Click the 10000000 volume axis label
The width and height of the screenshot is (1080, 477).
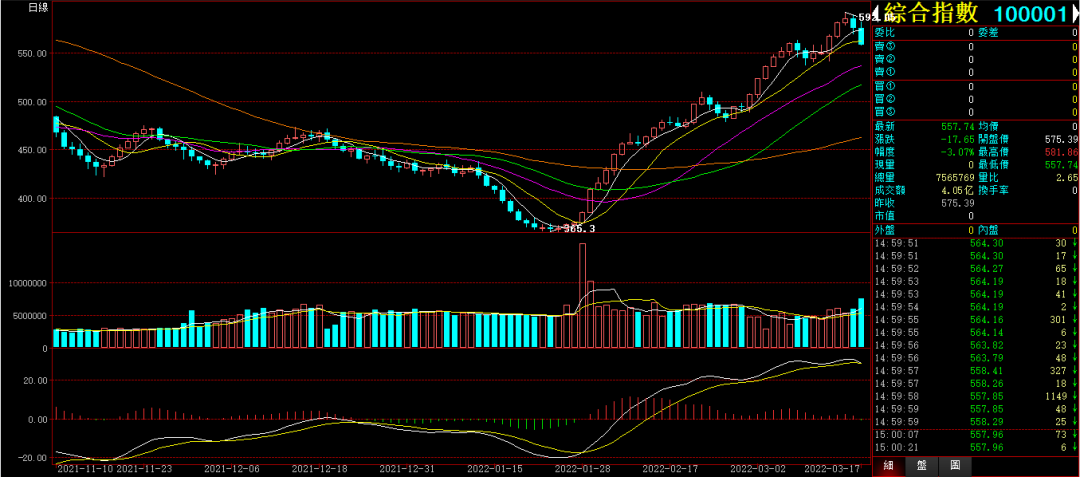coord(27,283)
